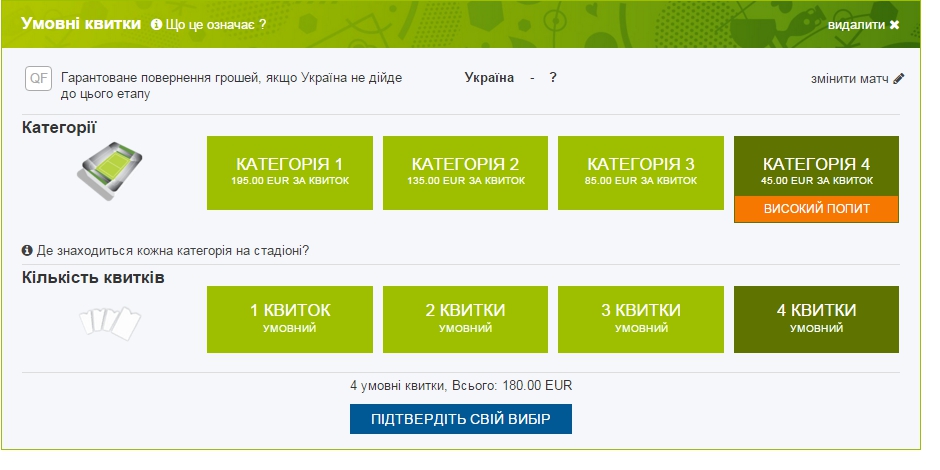Image resolution: width=940 pixels, height=470 pixels.
Task: Click the "видалити" text link
Action: click(855, 25)
